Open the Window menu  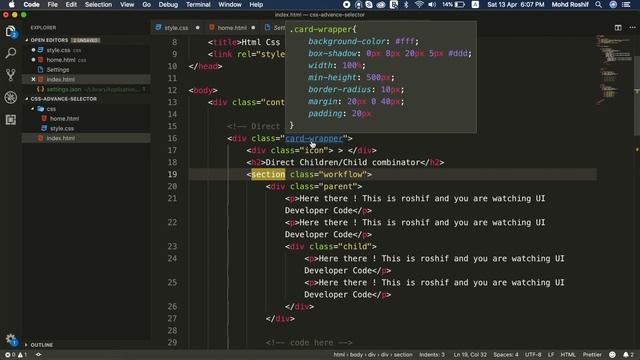(230, 4)
